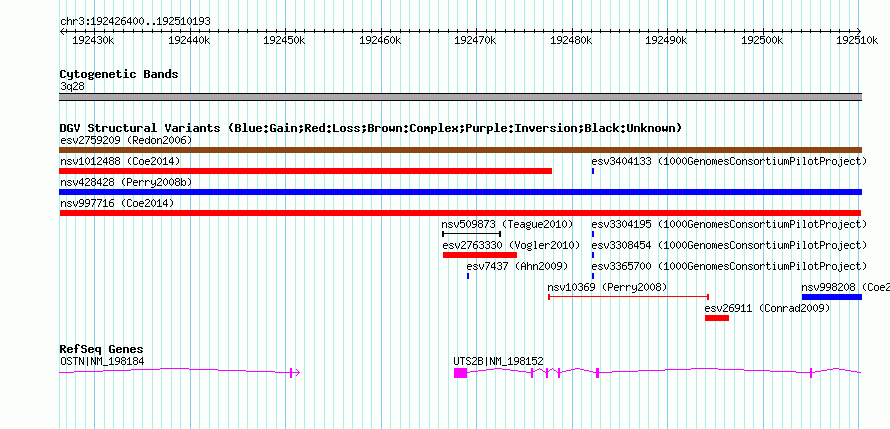Click the blue nsv428428 gain bar
The width and height of the screenshot is (890, 429).
click(x=460, y=192)
